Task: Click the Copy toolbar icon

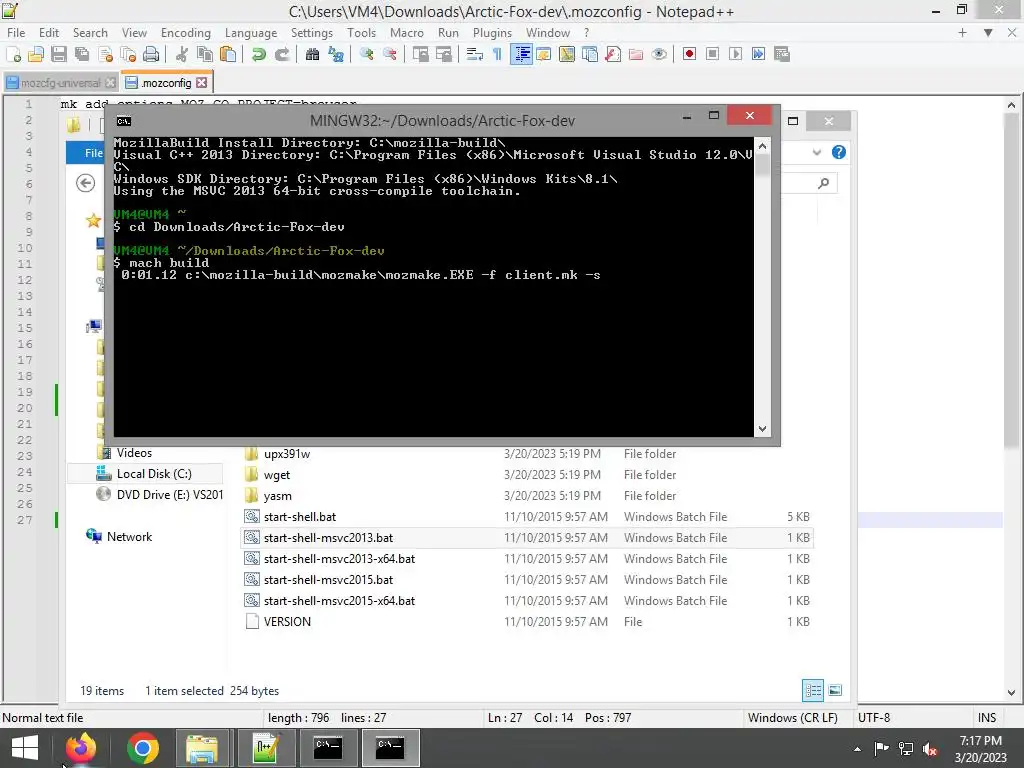Action: [204, 54]
